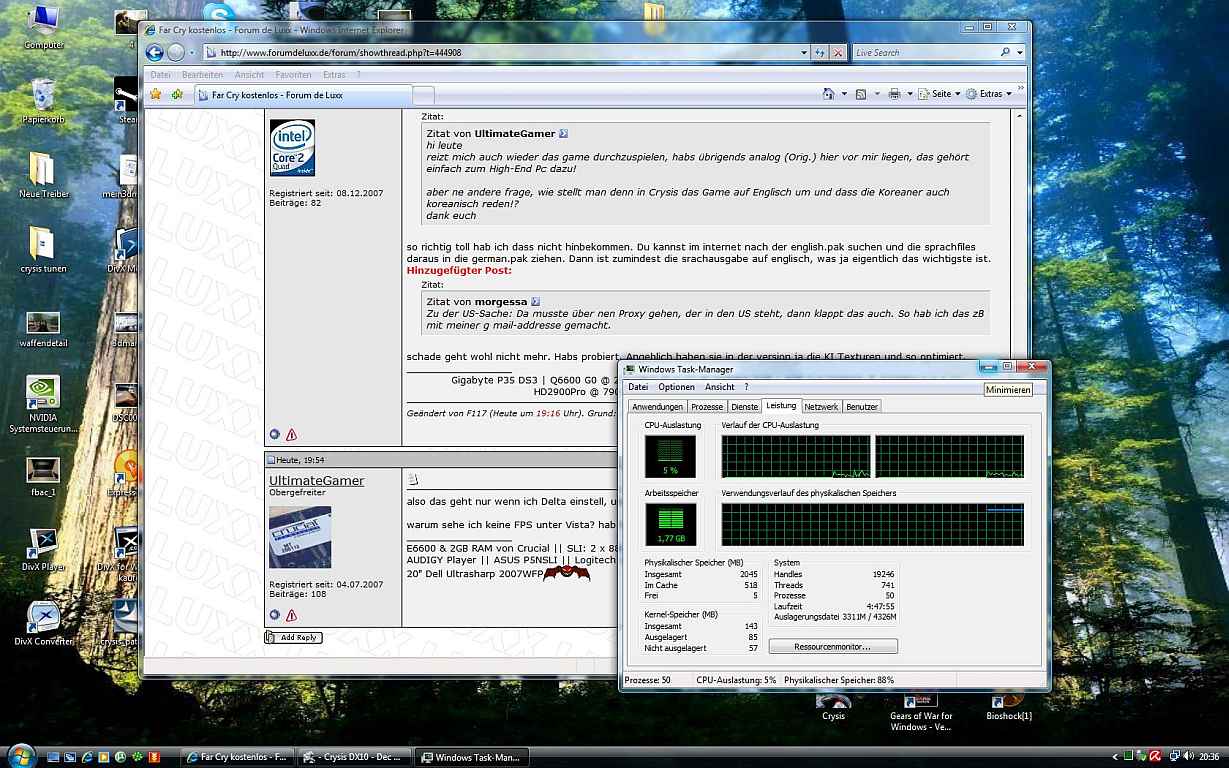Click the refresh page icon beside the address bar
Screen dimensions: 1229x768
tap(820, 53)
